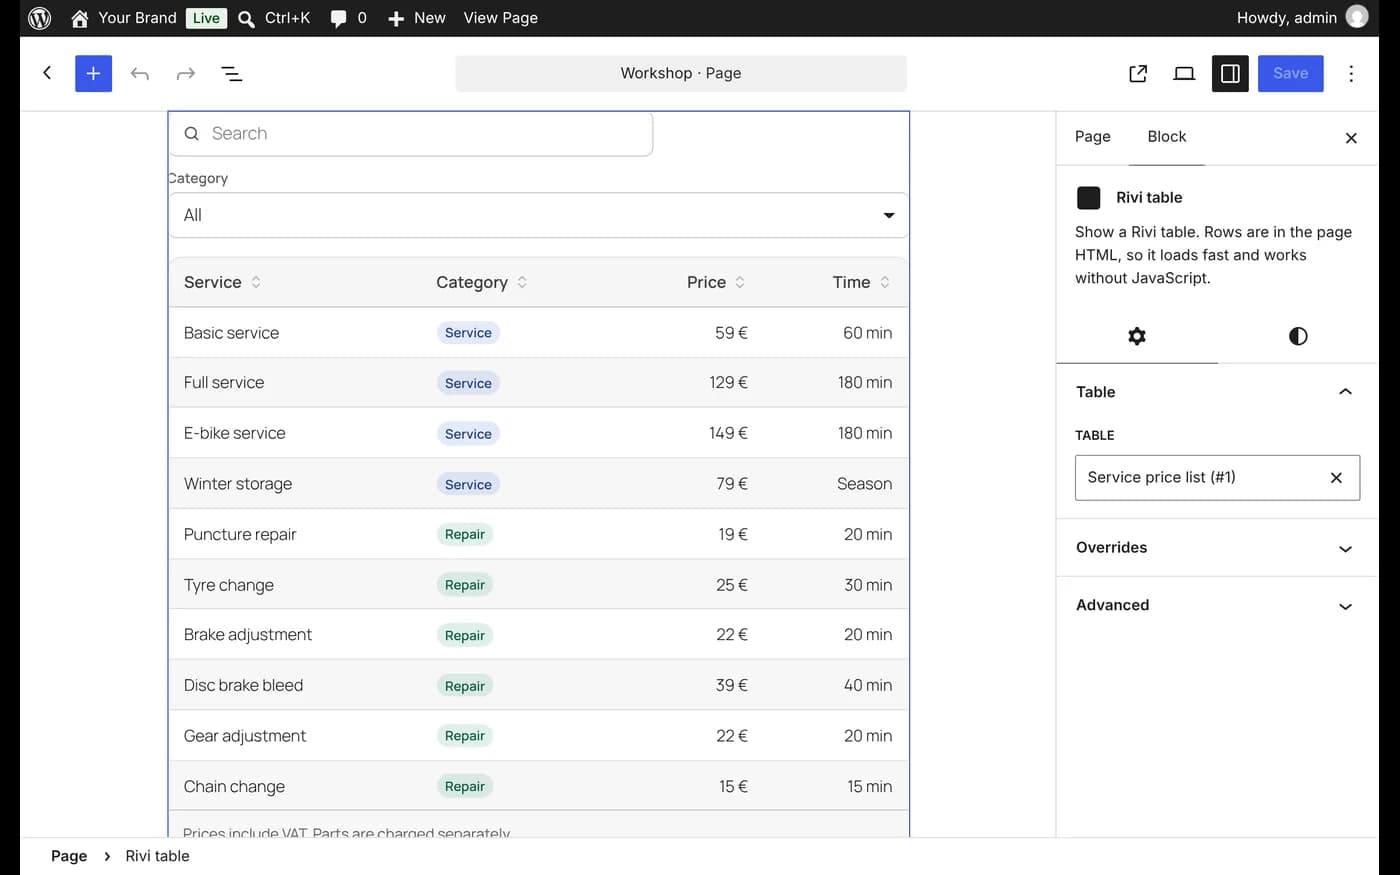This screenshot has width=1400, height=875.
Task: Open the Howdy, admin account menu
Action: [x=1302, y=18]
